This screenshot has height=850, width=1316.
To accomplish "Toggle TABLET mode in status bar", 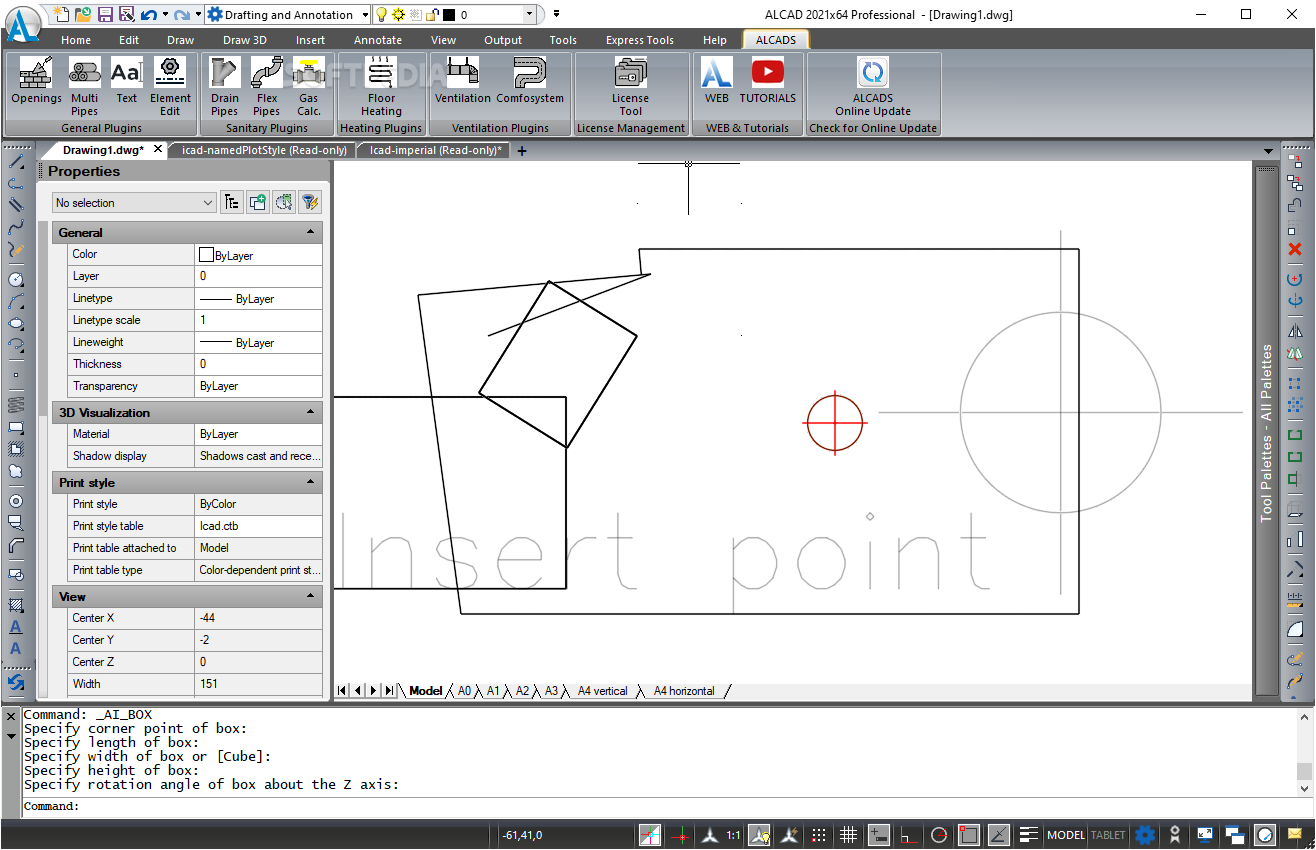I will click(x=1108, y=835).
